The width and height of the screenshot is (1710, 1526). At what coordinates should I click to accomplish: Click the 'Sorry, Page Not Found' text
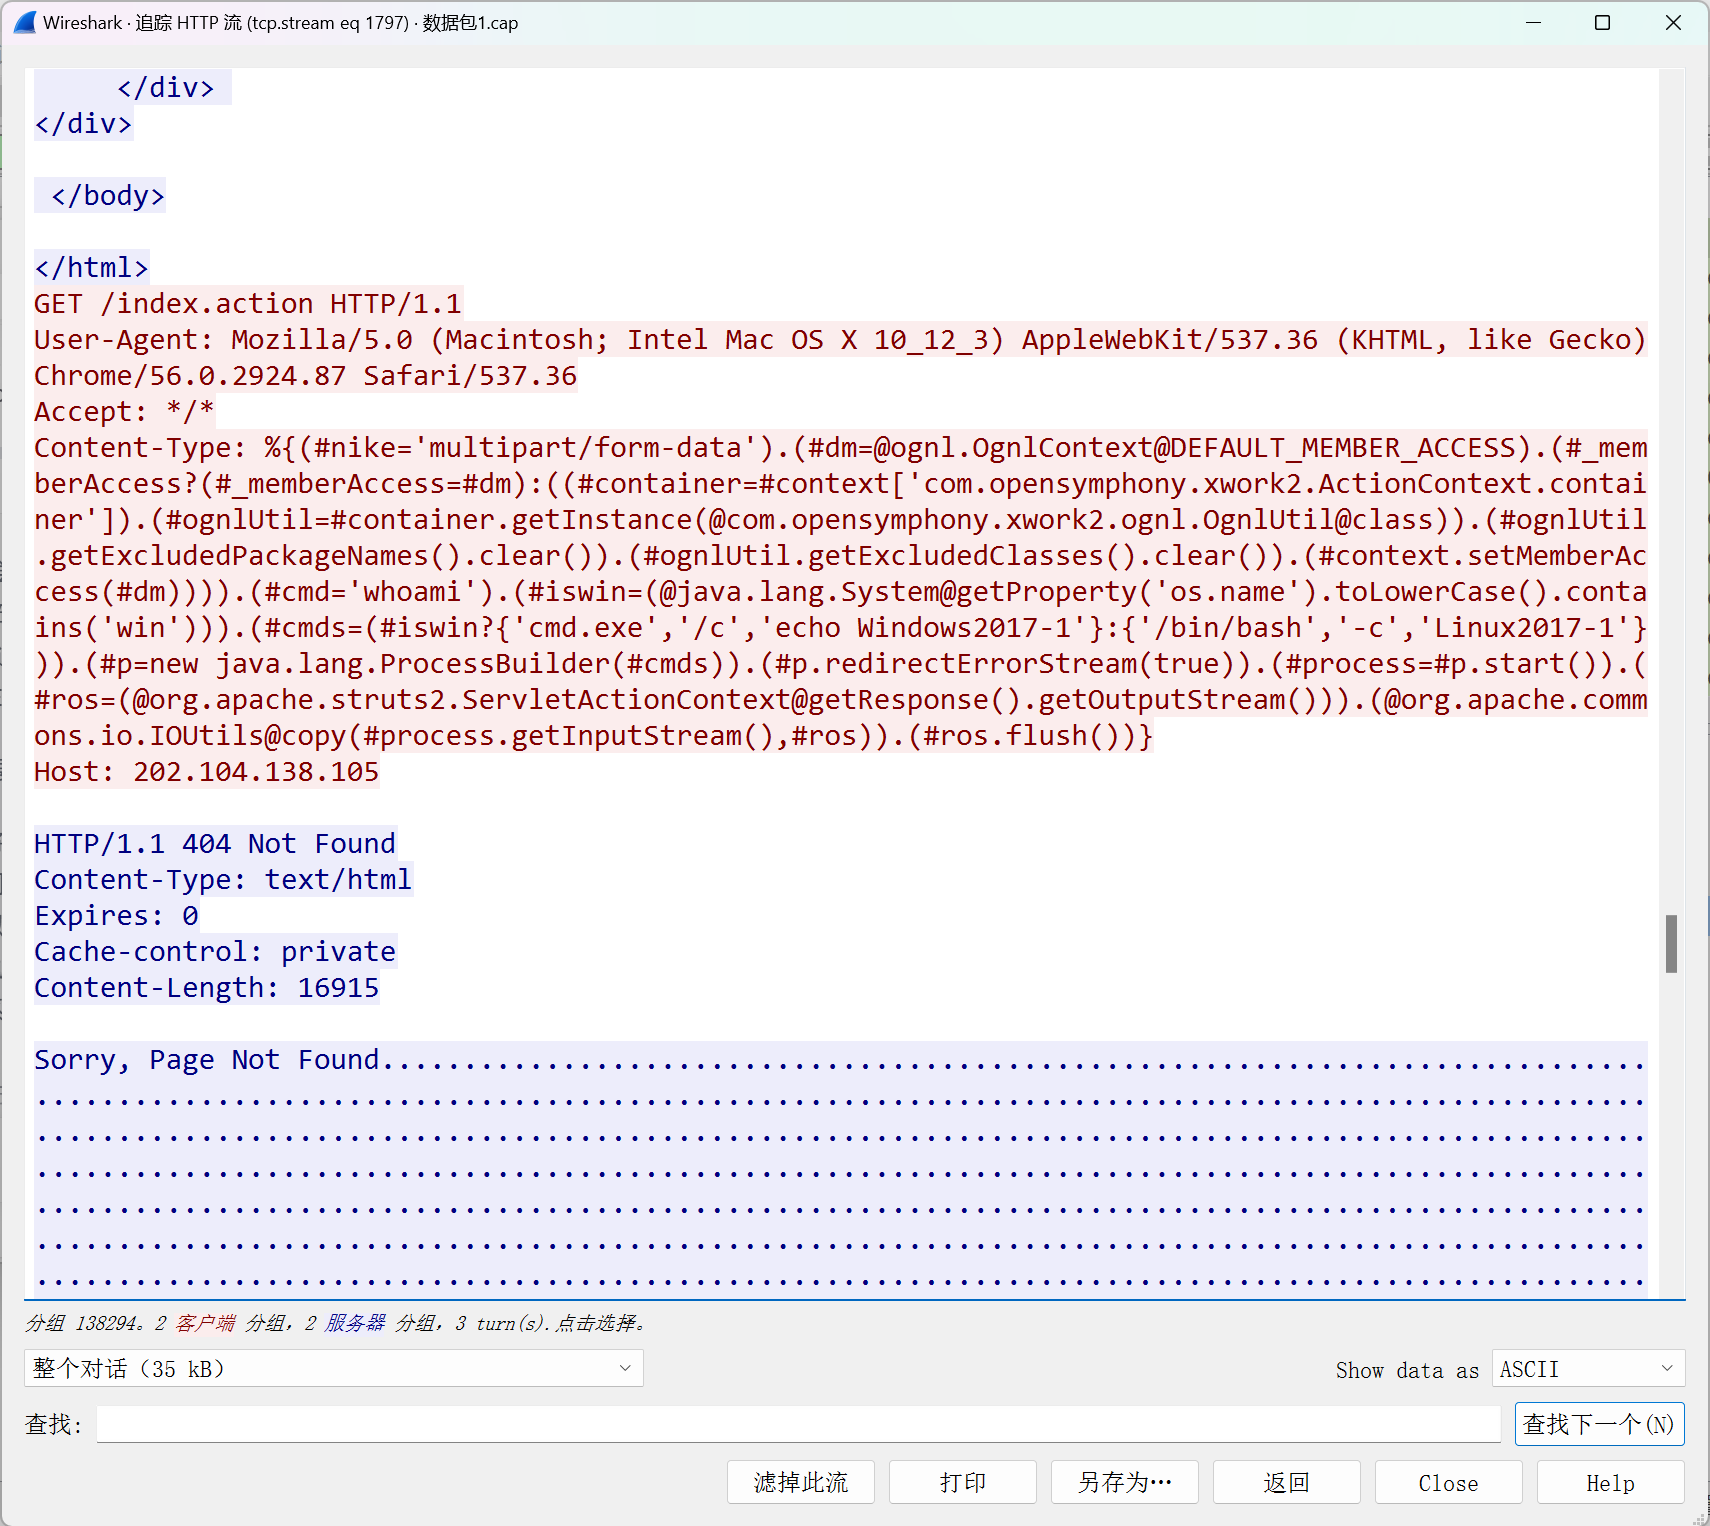pyautogui.click(x=207, y=1060)
